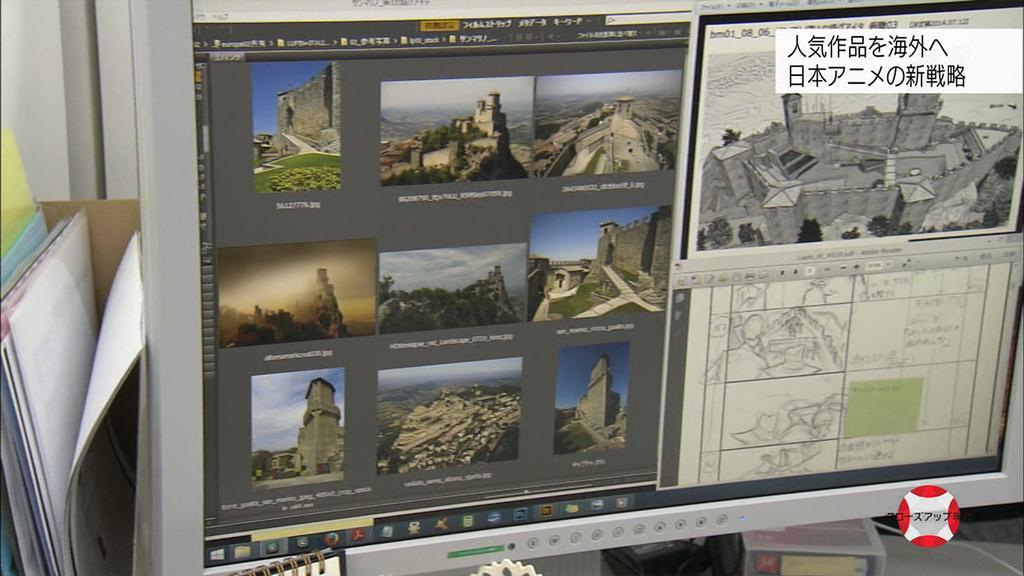This screenshot has width=1024, height=576.
Task: Switch to the フィルムストリップ workspace in Bridge
Action: tap(487, 24)
